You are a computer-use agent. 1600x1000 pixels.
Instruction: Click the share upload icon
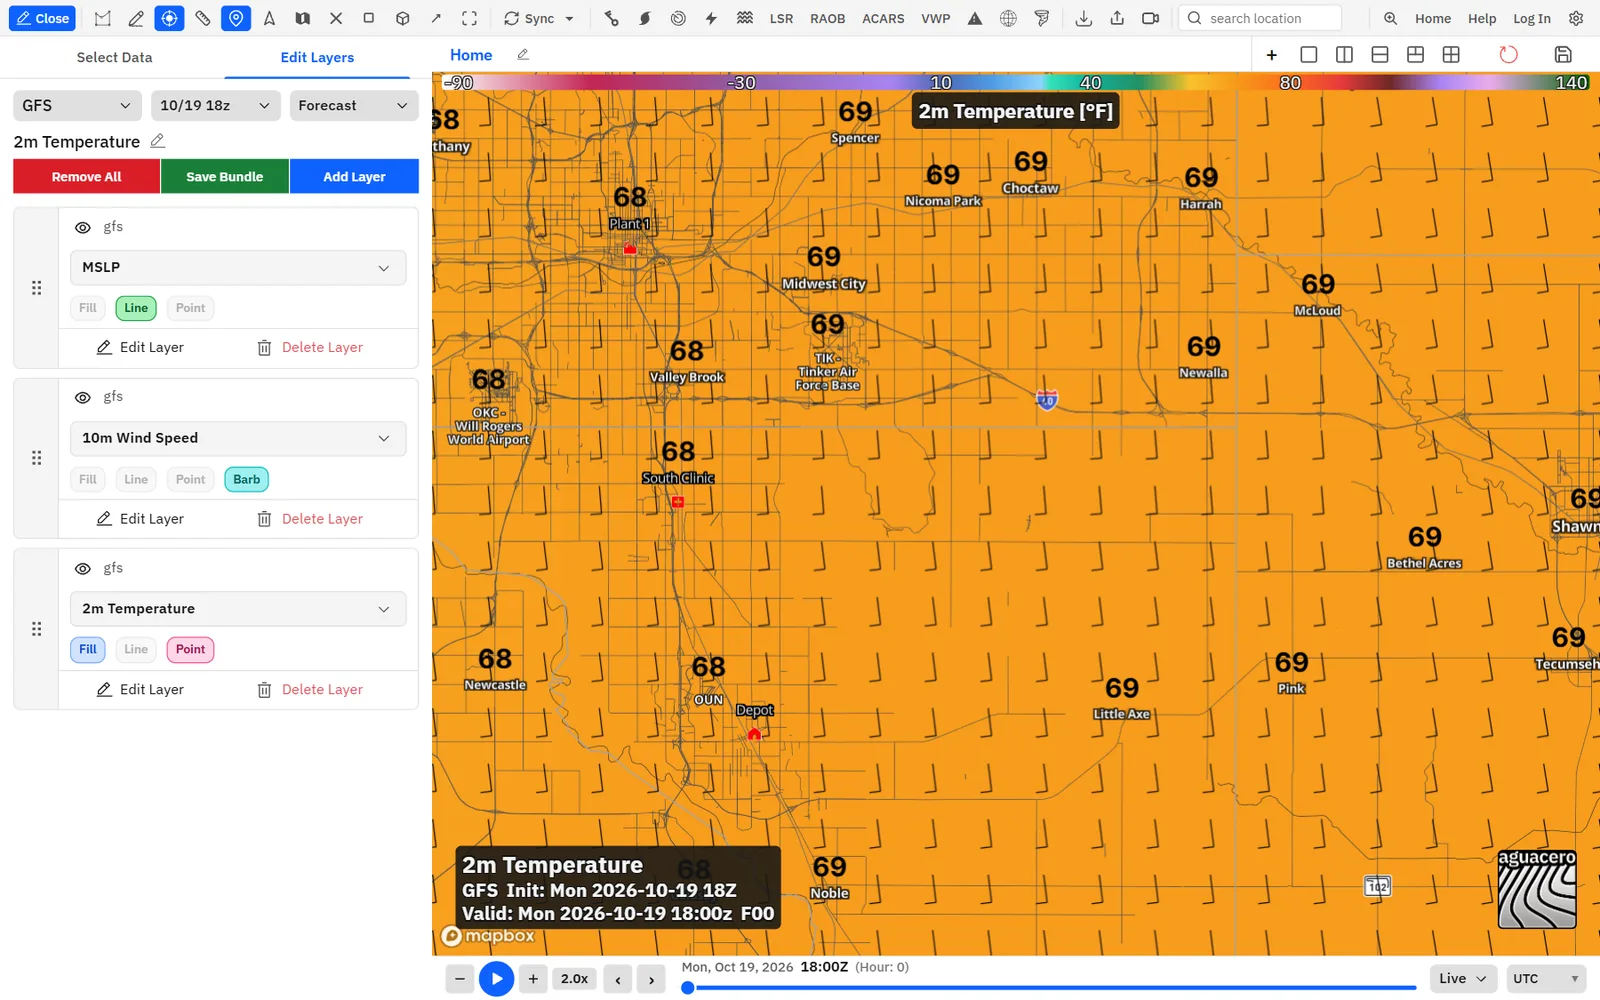click(x=1117, y=18)
